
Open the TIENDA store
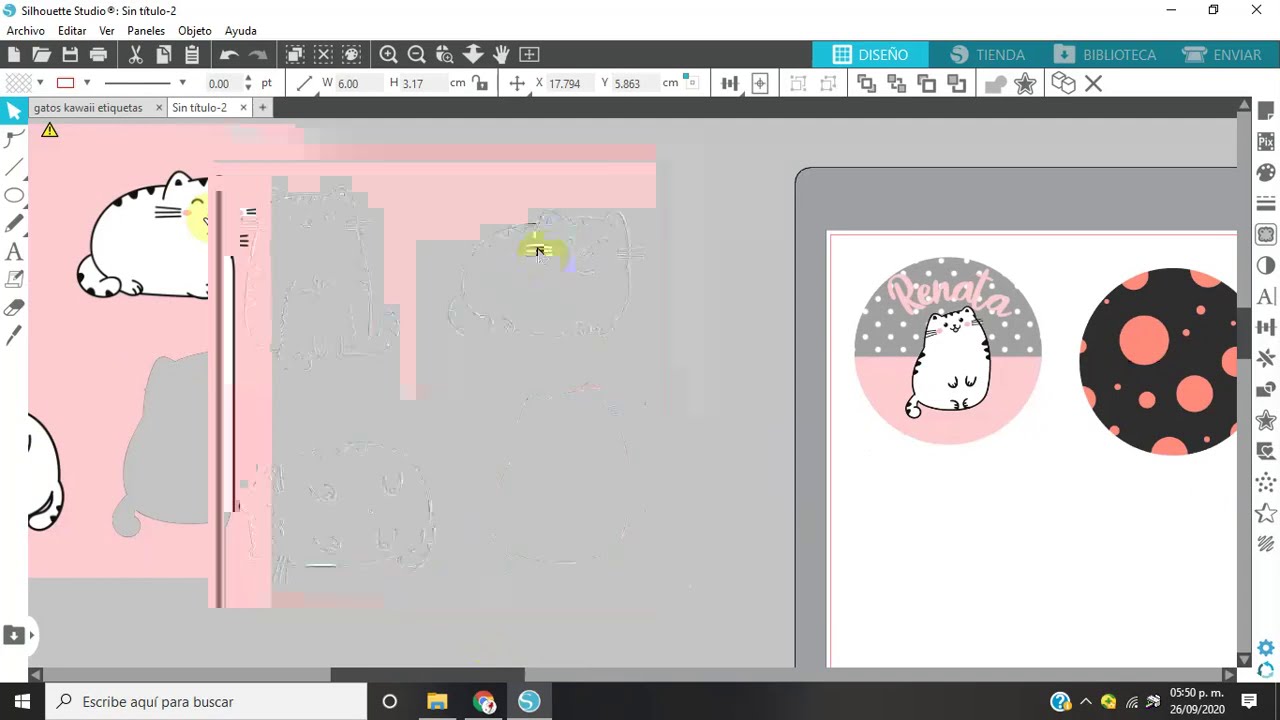[988, 55]
